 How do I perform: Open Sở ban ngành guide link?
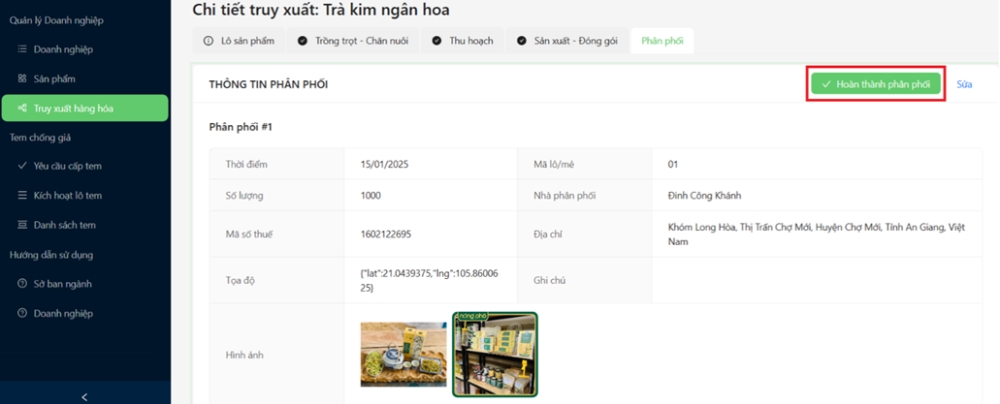[x=85, y=284]
